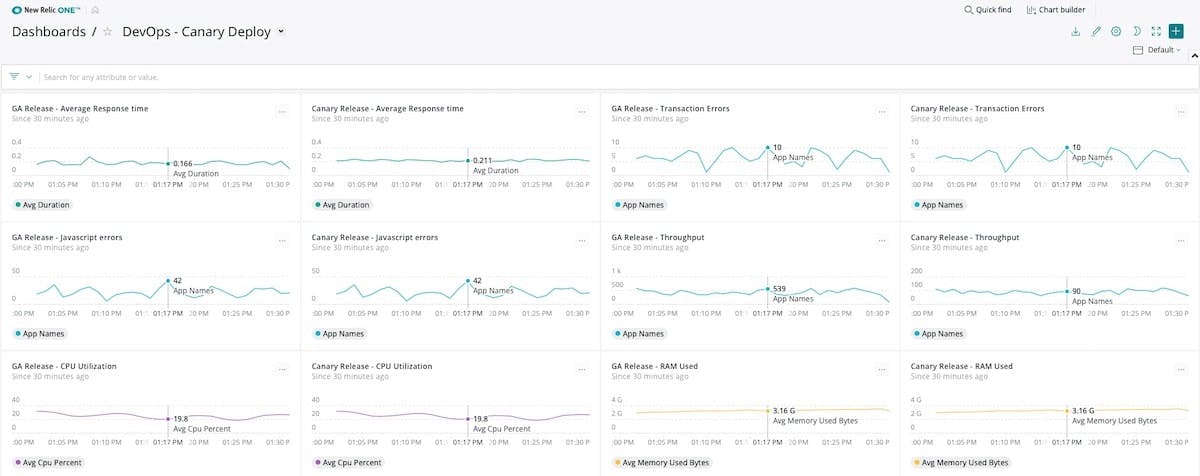This screenshot has height=476, width=1200.
Task: Download the dashboard via export icon
Action: coord(1076,31)
